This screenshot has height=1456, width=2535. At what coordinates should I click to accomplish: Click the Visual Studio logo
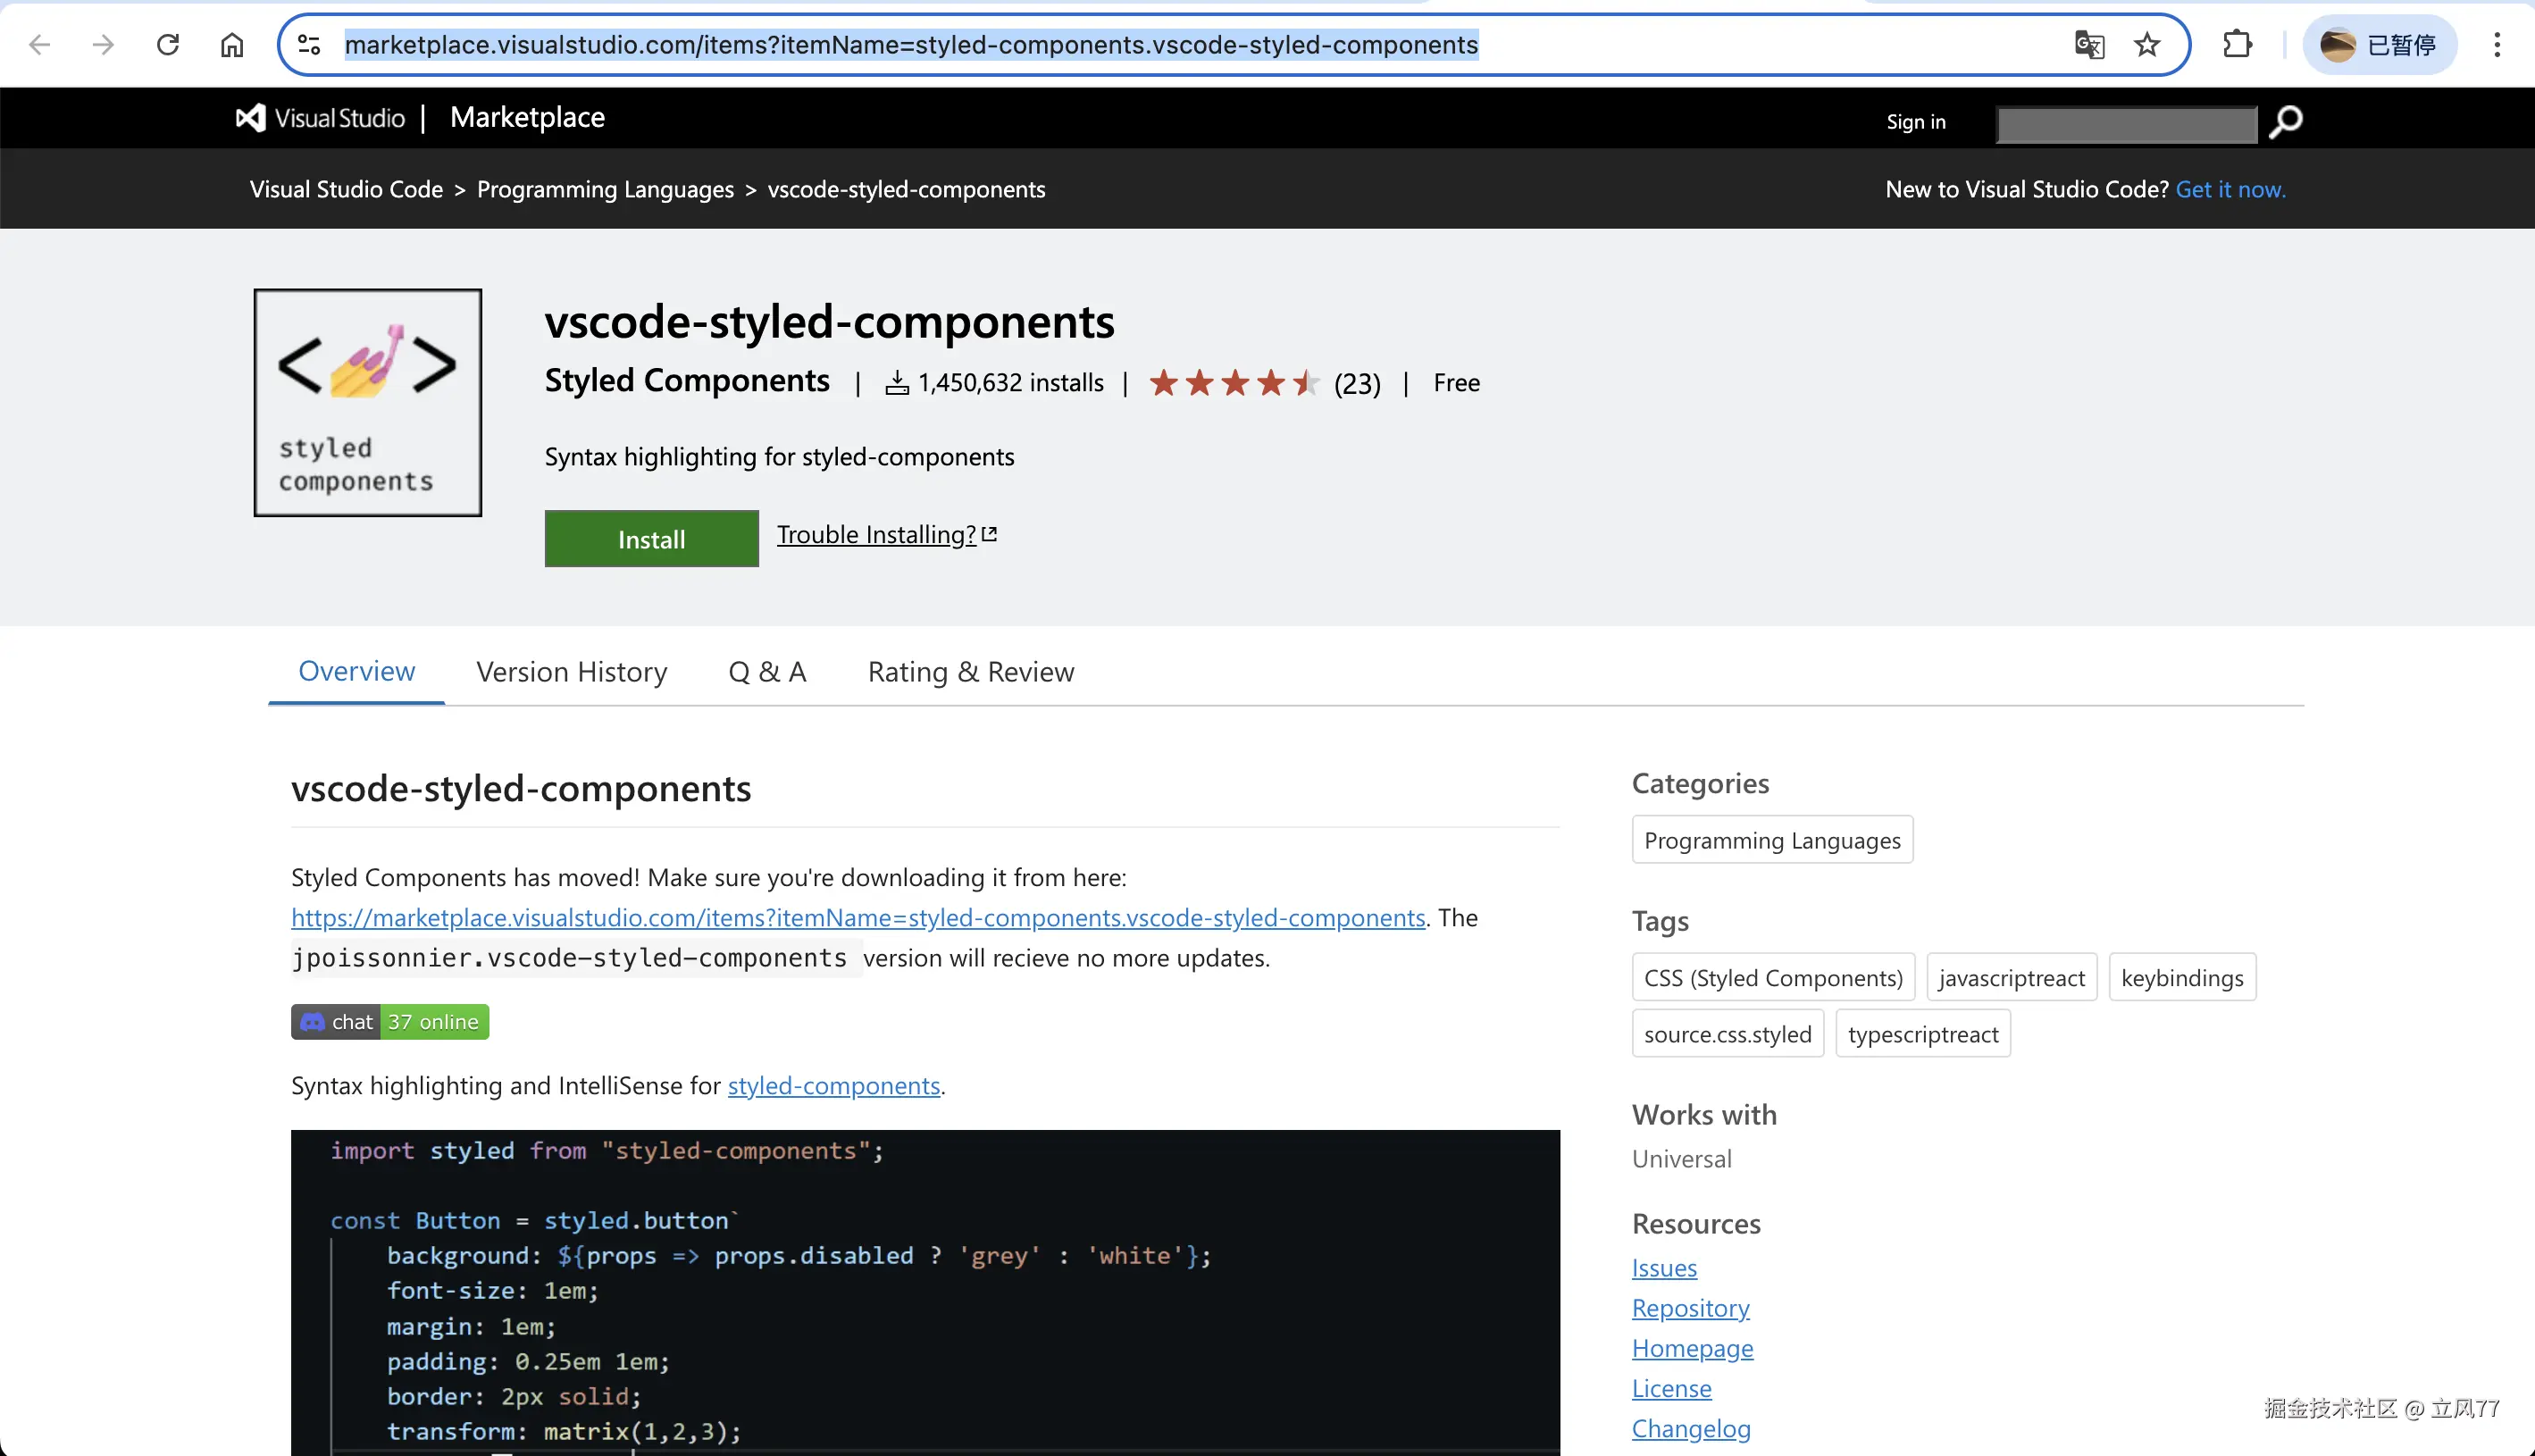tap(320, 118)
